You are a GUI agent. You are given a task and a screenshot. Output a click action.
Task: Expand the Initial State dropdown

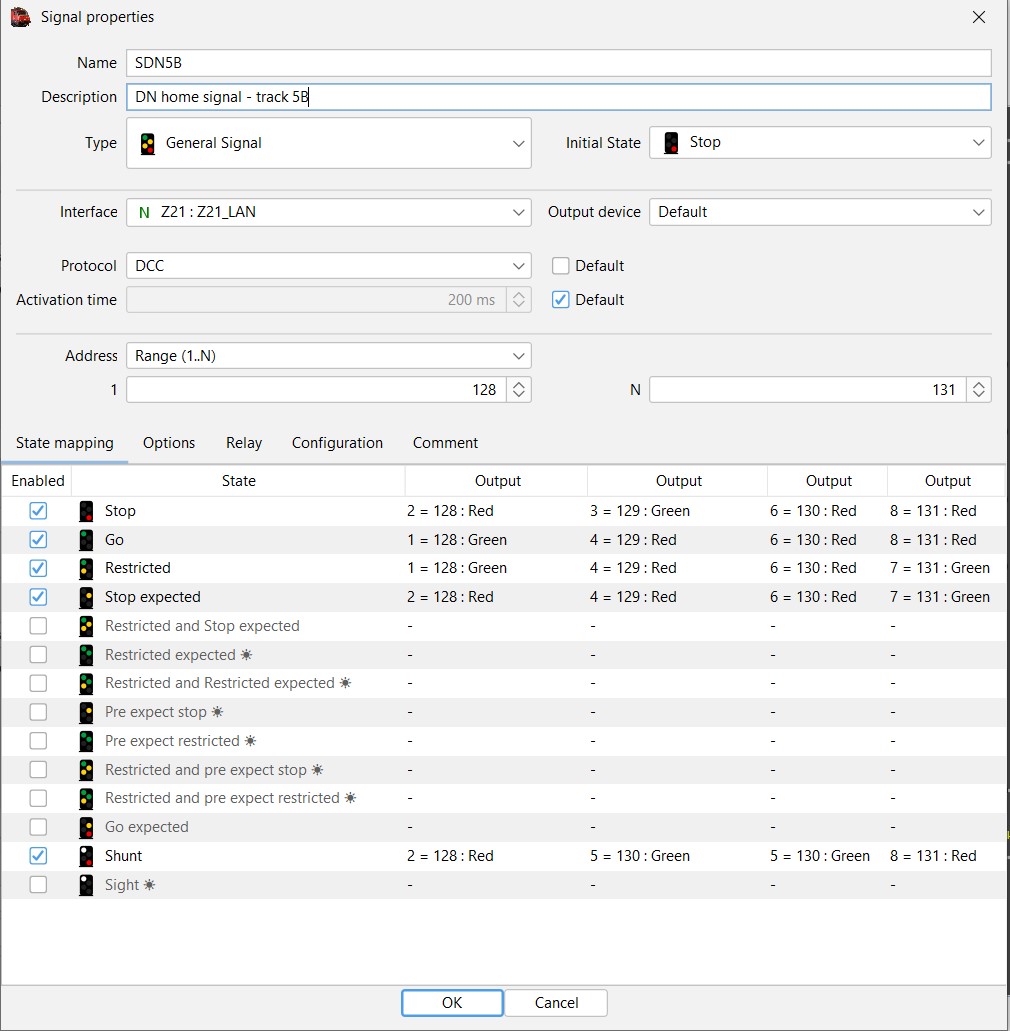[x=820, y=142]
